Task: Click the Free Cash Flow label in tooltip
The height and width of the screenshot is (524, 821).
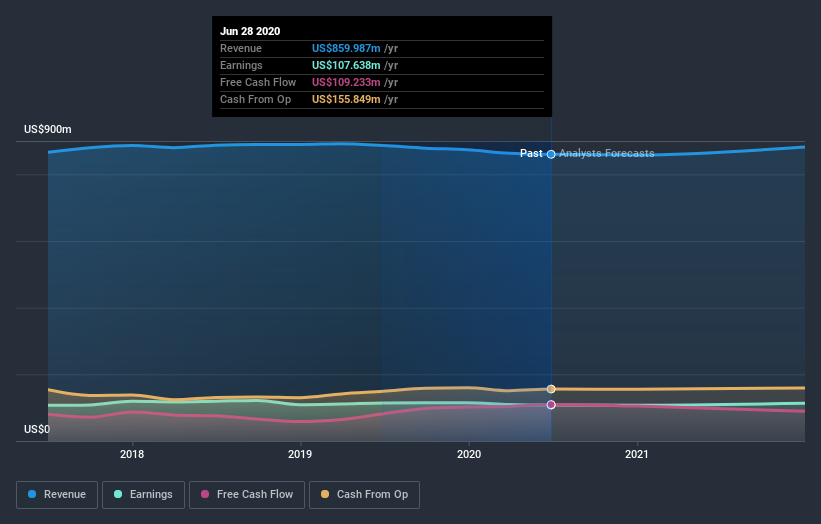Action: point(258,82)
